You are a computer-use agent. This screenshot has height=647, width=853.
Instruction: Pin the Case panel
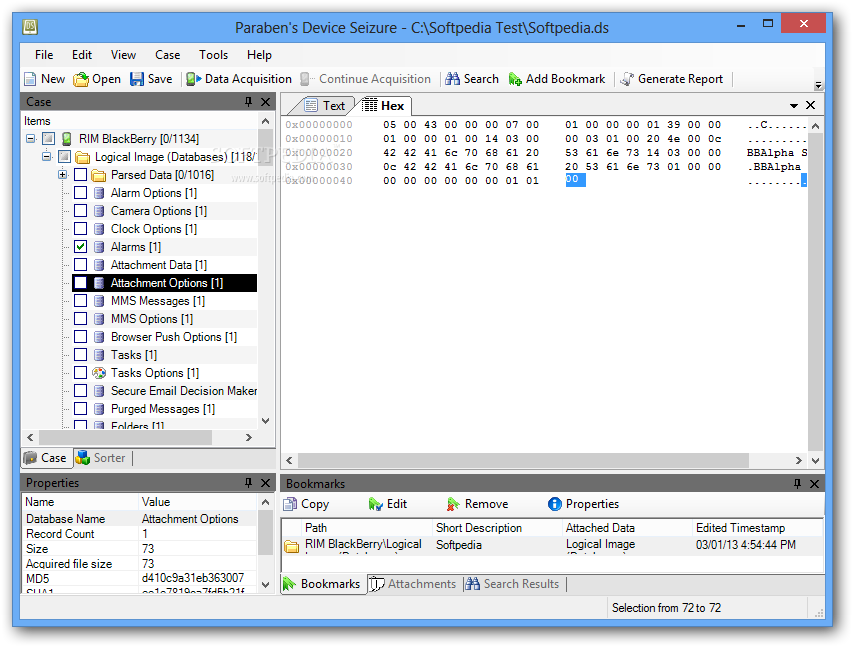tap(249, 102)
